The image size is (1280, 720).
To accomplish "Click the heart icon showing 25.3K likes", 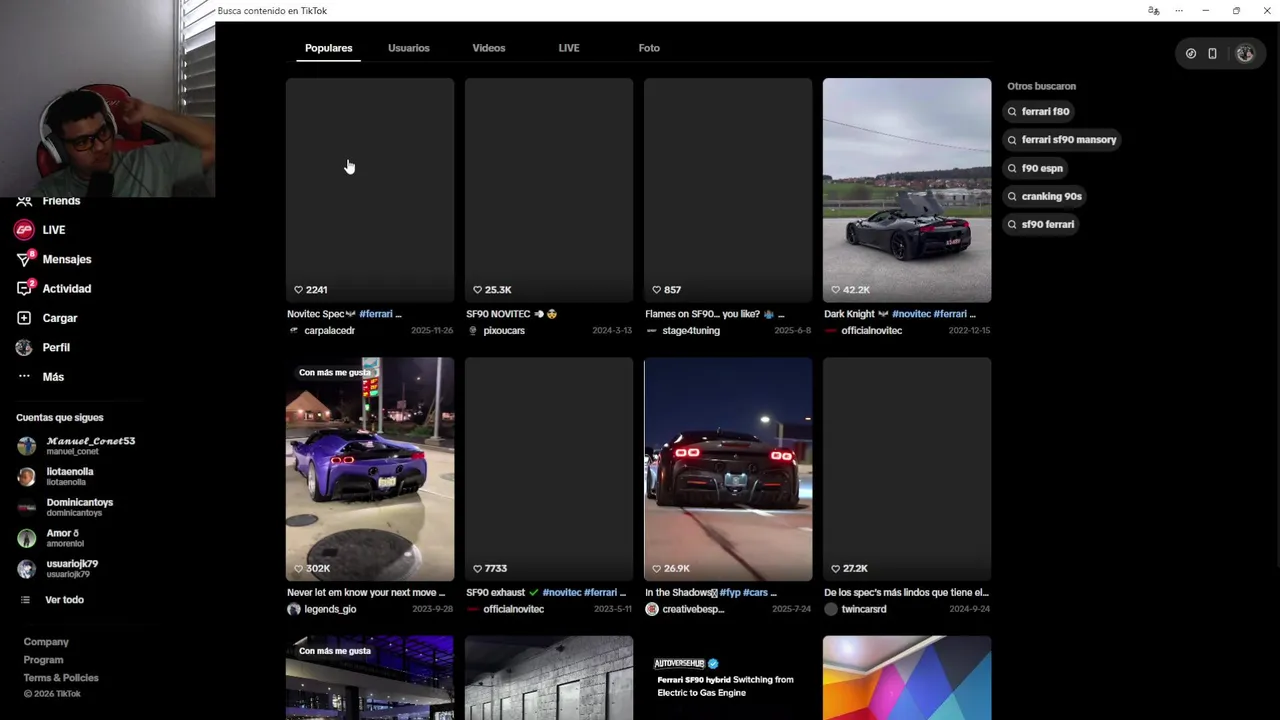I will pos(477,290).
